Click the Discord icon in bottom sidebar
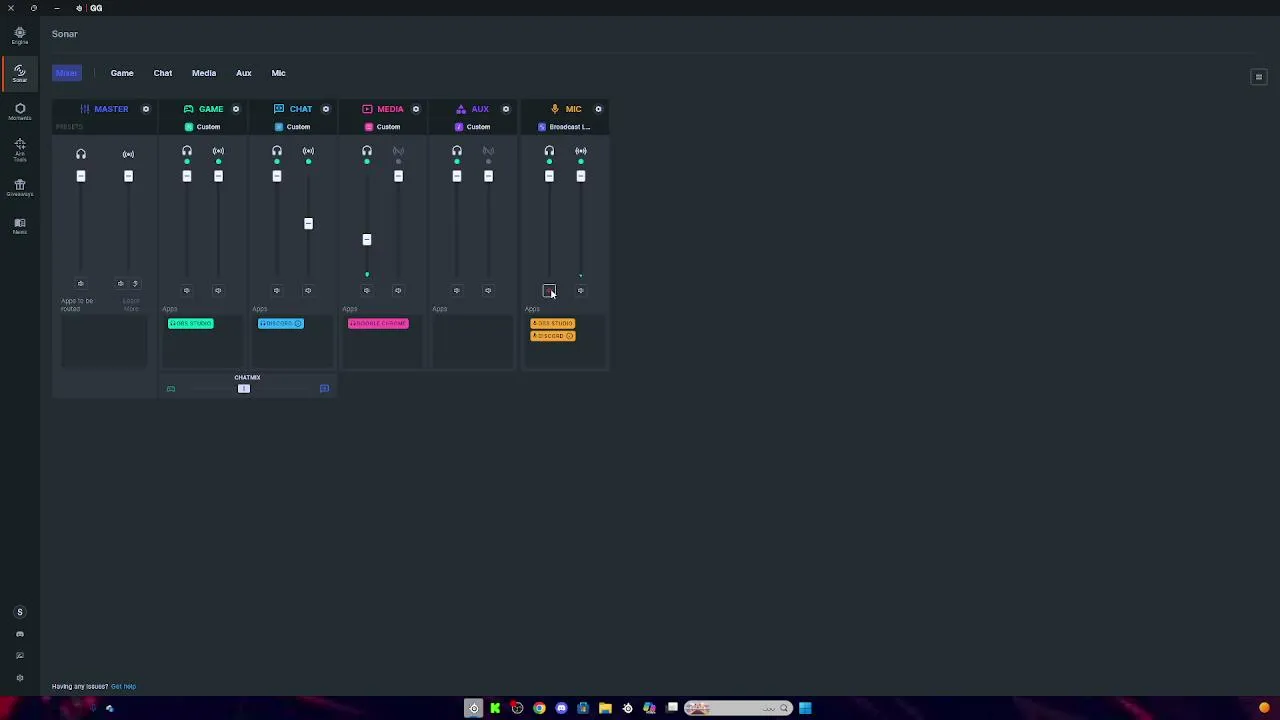 (19, 634)
